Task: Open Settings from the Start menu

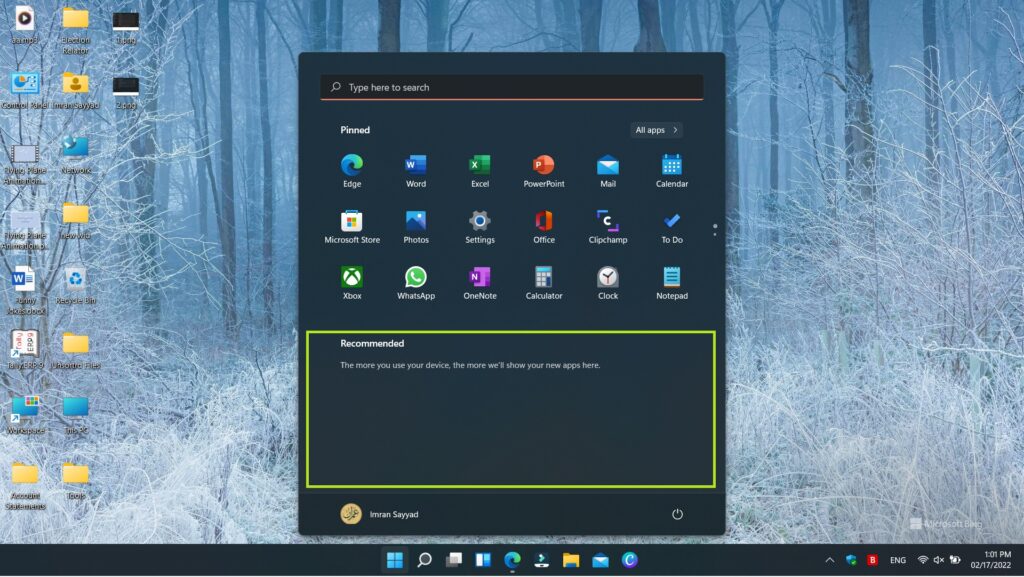Action: click(x=479, y=227)
